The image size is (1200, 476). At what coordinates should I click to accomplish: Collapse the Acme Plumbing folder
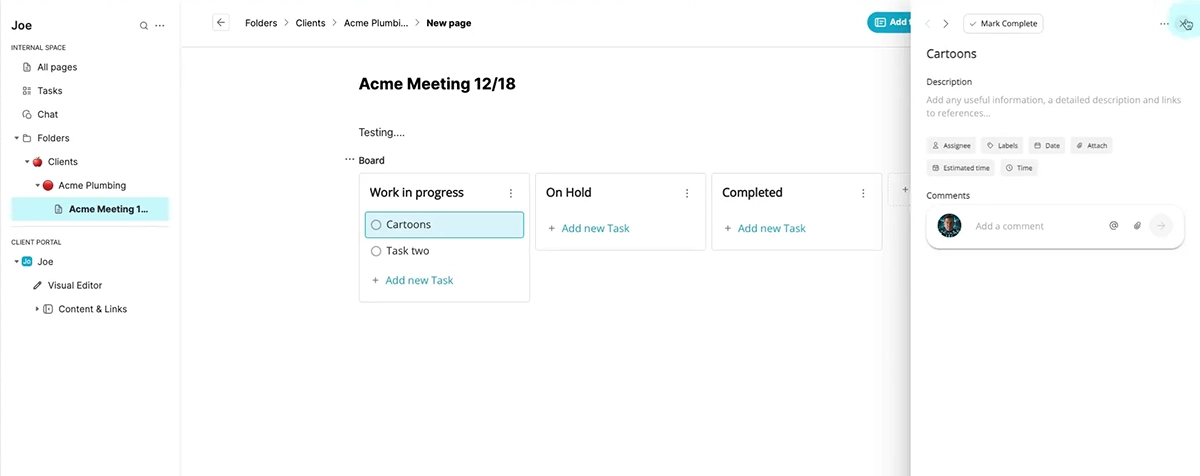pos(37,185)
